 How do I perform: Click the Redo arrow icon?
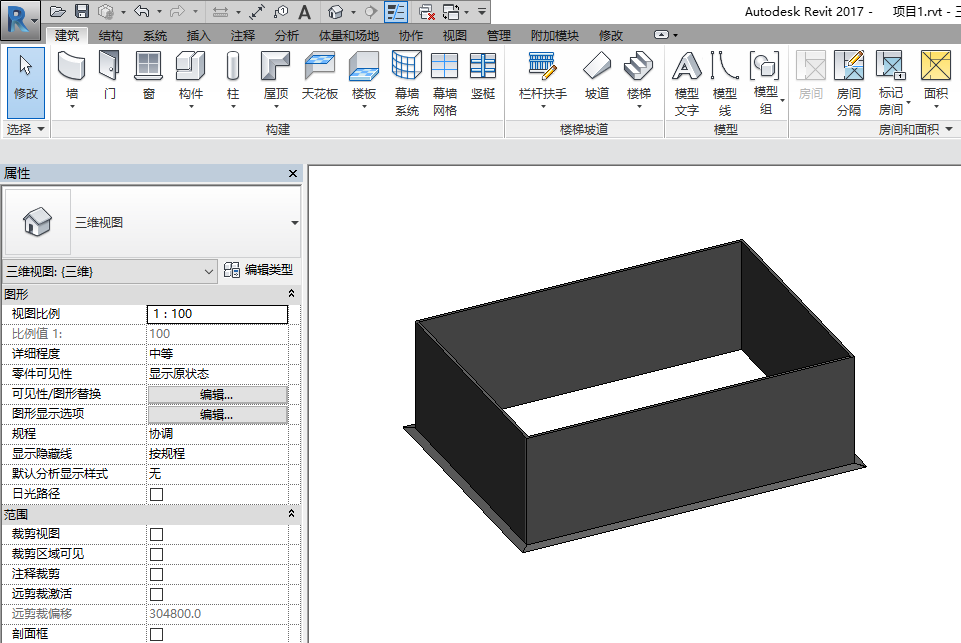[177, 11]
